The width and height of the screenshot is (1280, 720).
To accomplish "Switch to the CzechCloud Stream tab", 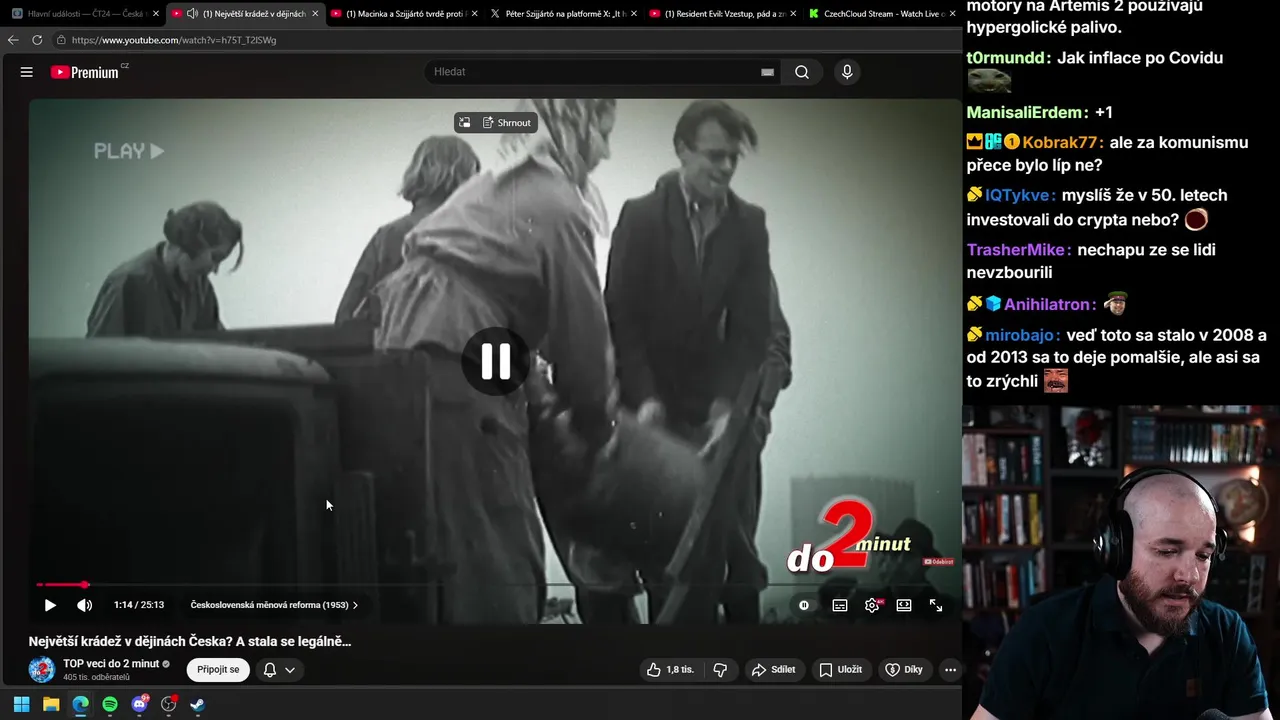I will point(883,14).
